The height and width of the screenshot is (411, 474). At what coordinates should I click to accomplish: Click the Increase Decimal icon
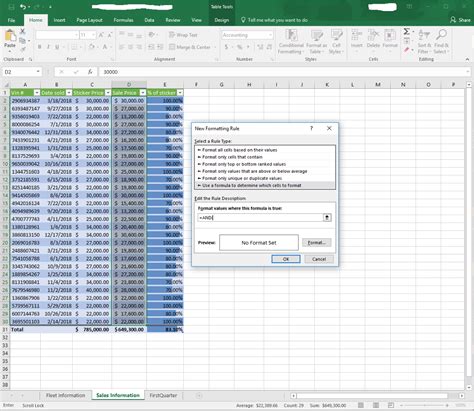click(x=260, y=47)
